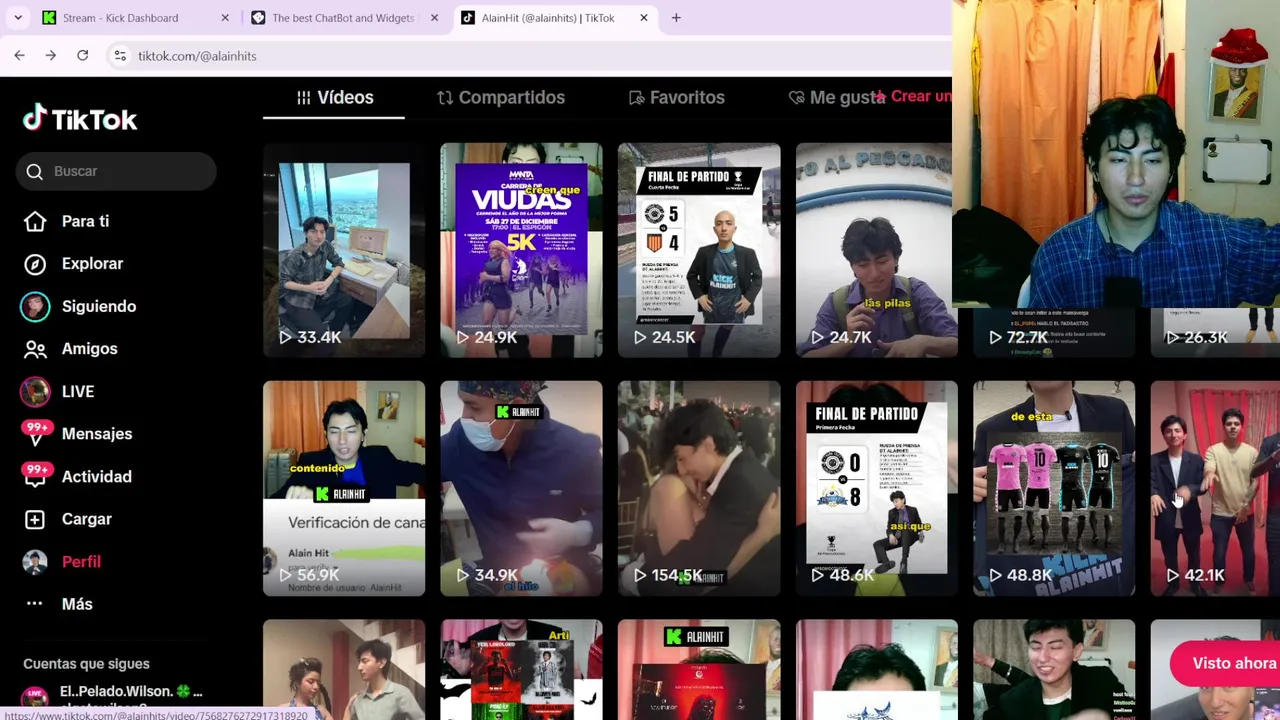Open the tab search dropdown arrow
The image size is (1280, 720).
tap(18, 18)
